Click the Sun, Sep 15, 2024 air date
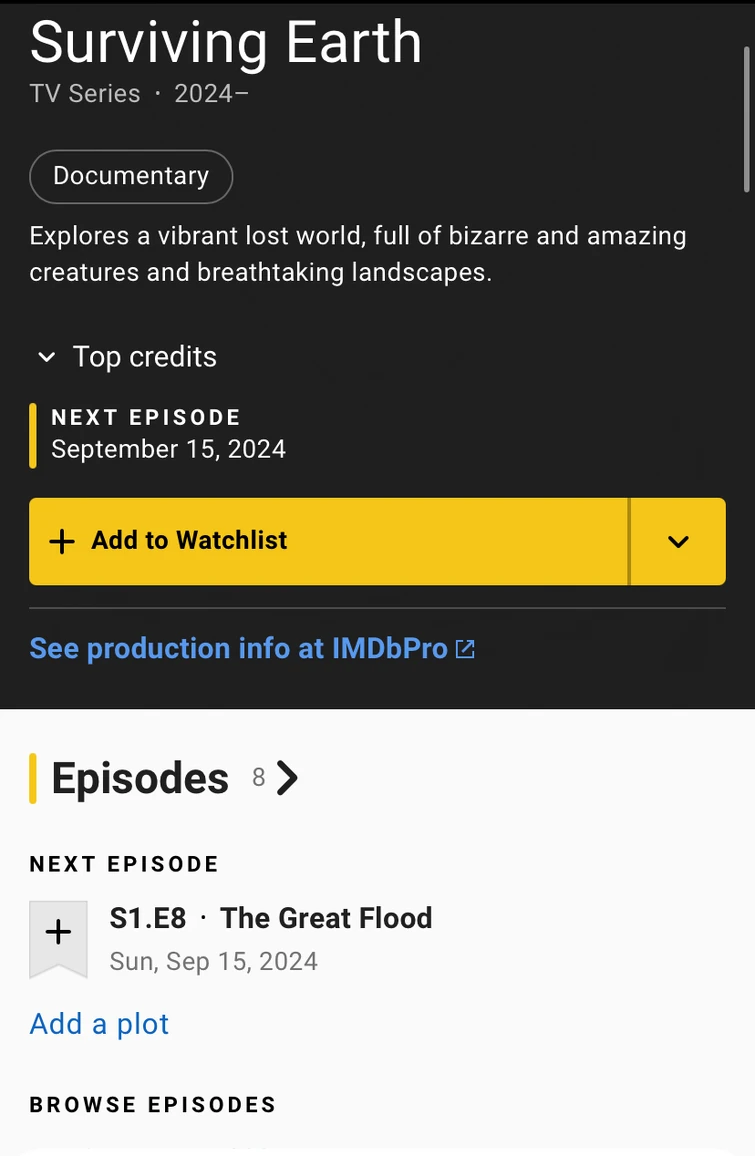Screen dimensions: 755x1156 [214, 962]
